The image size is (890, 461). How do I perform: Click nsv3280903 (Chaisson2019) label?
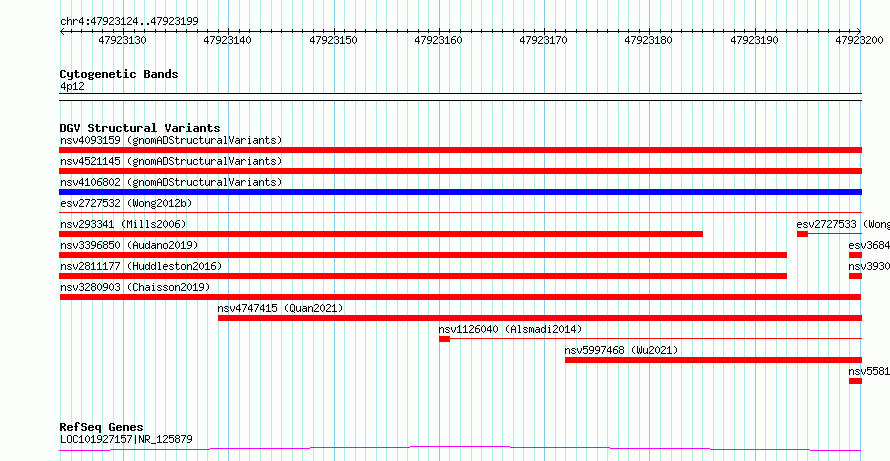point(135,287)
